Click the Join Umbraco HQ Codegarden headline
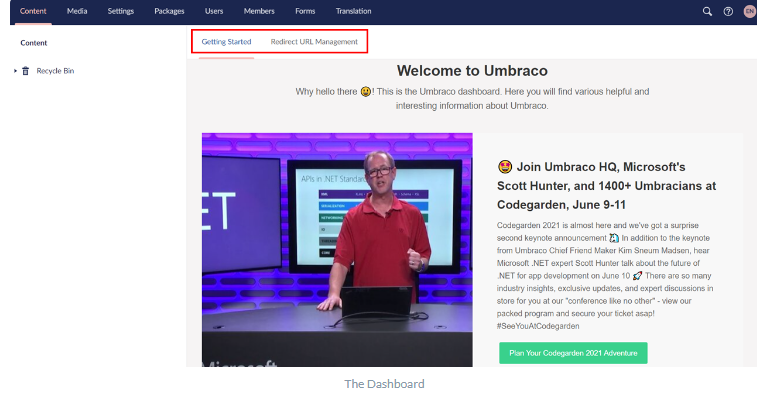The height and width of the screenshot is (402, 757). tap(606, 186)
